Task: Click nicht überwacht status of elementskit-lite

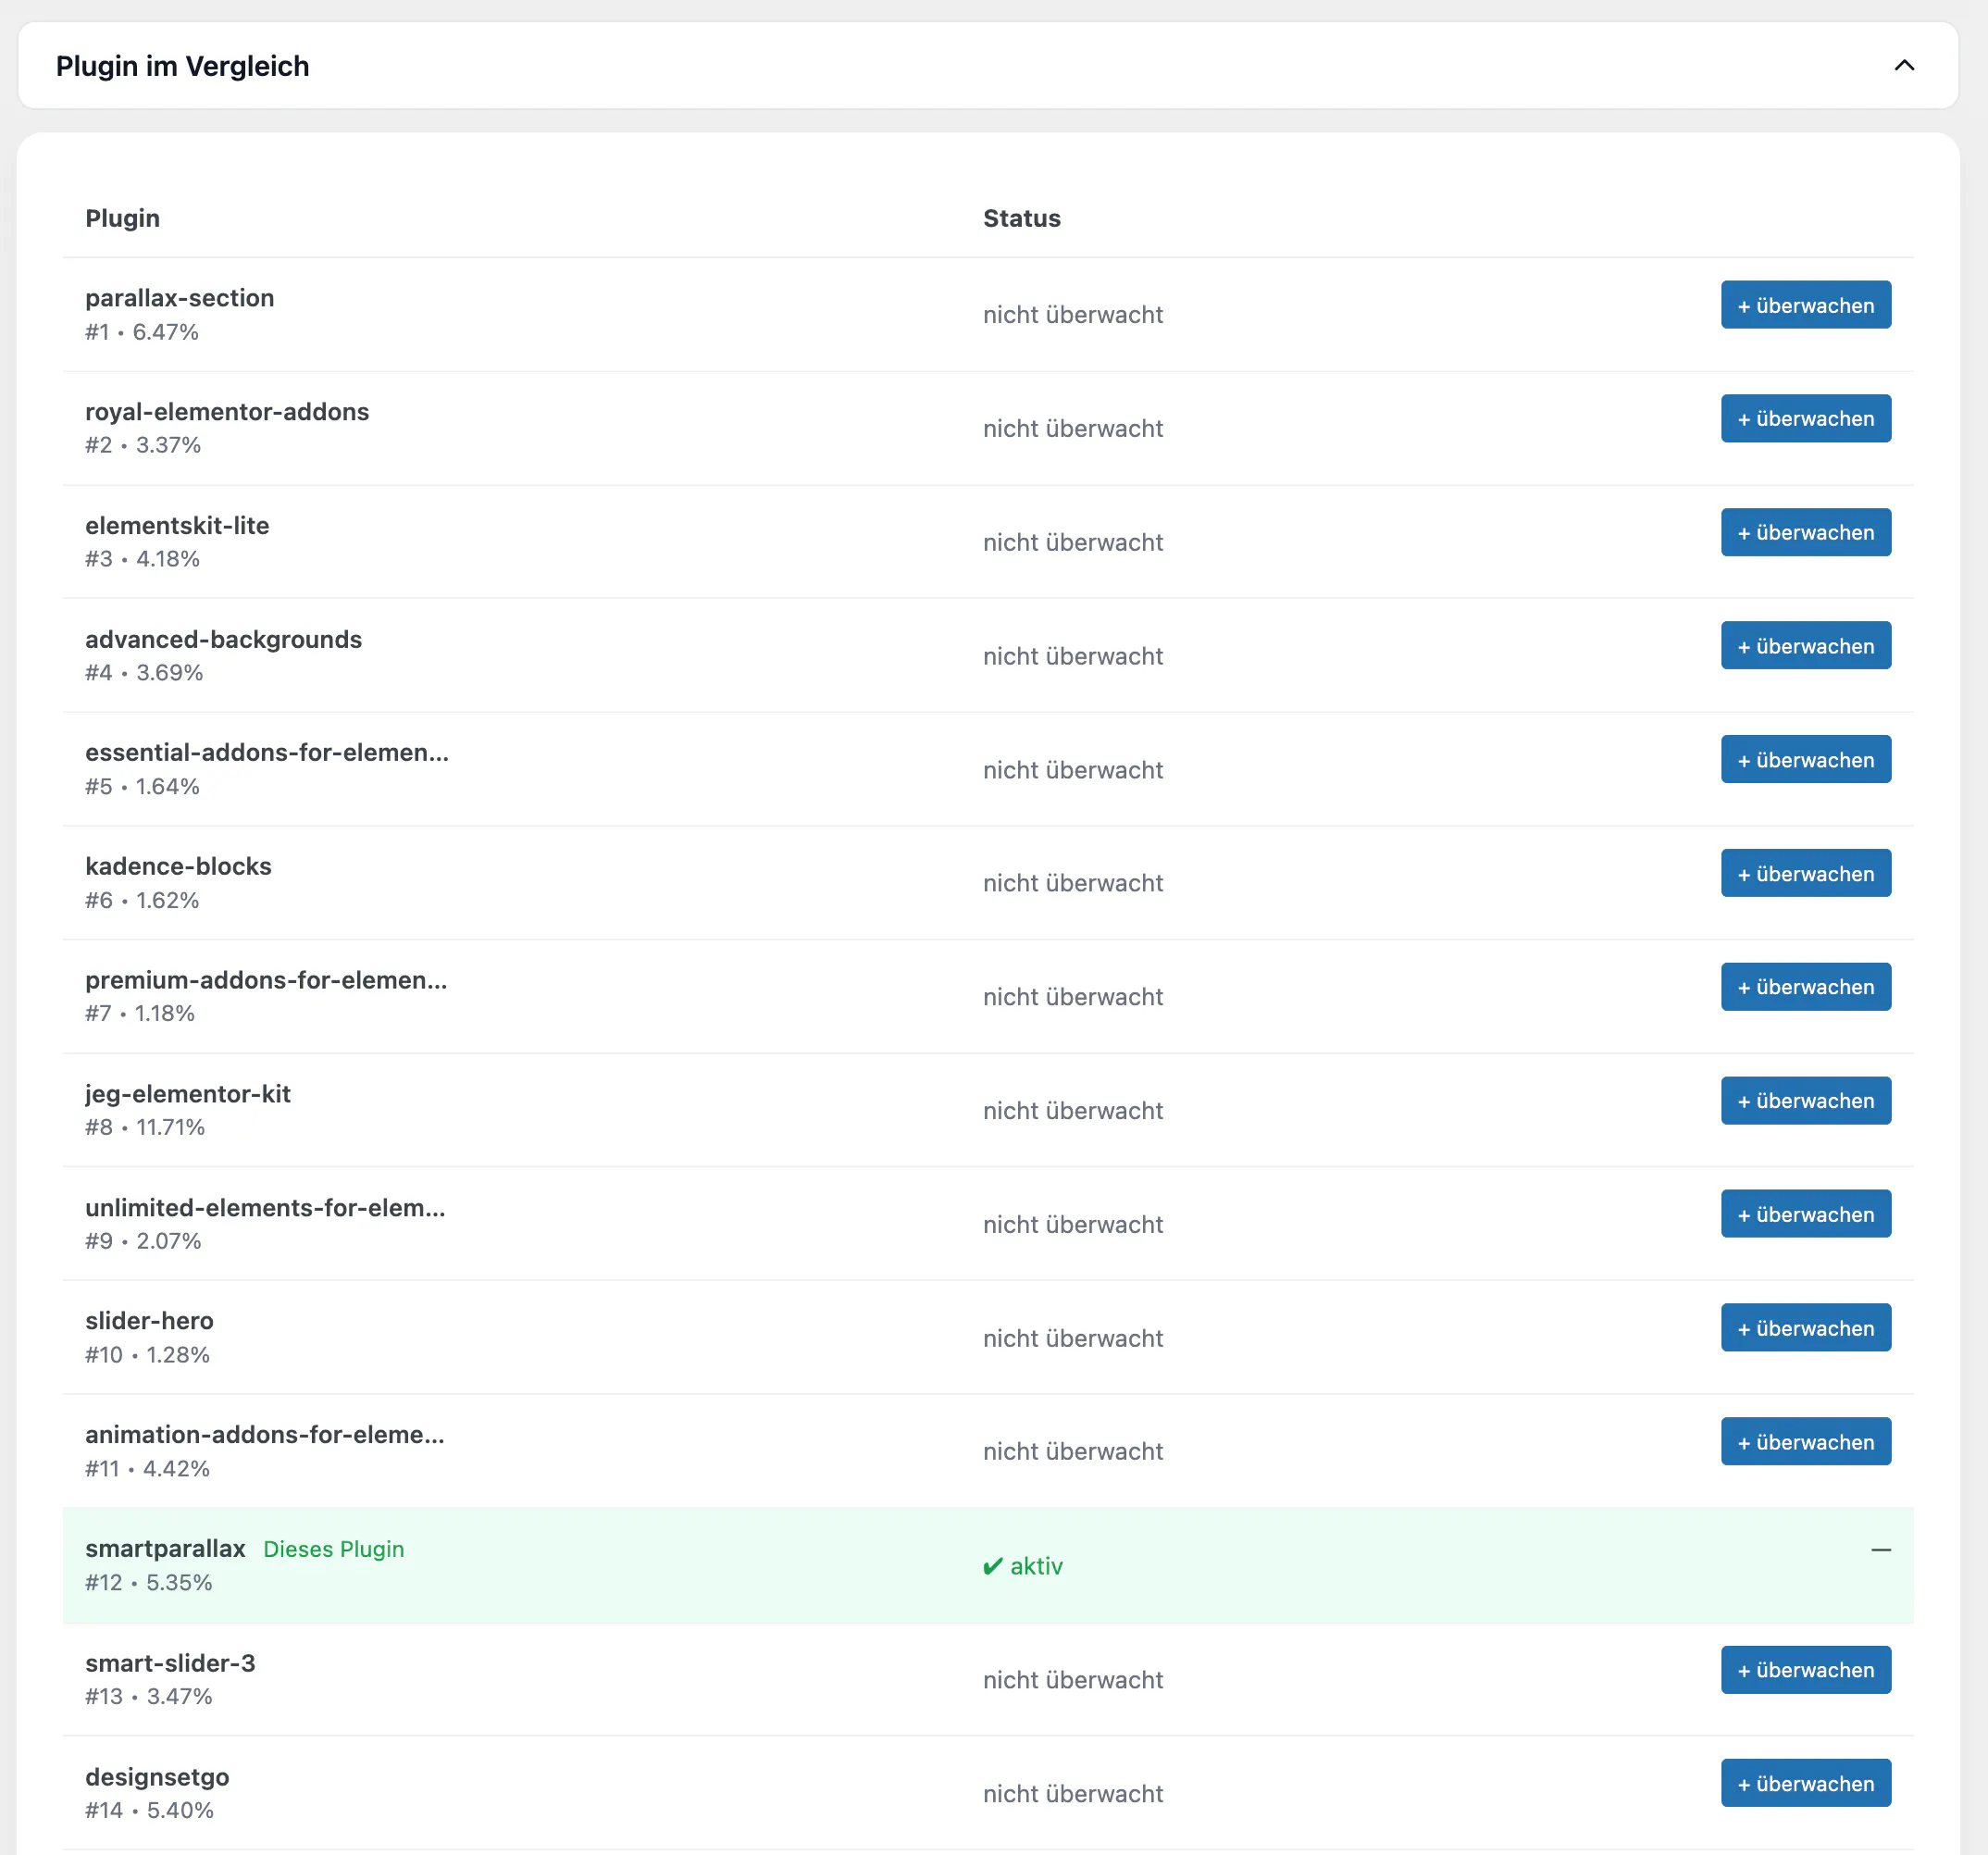Action: pyautogui.click(x=1073, y=542)
